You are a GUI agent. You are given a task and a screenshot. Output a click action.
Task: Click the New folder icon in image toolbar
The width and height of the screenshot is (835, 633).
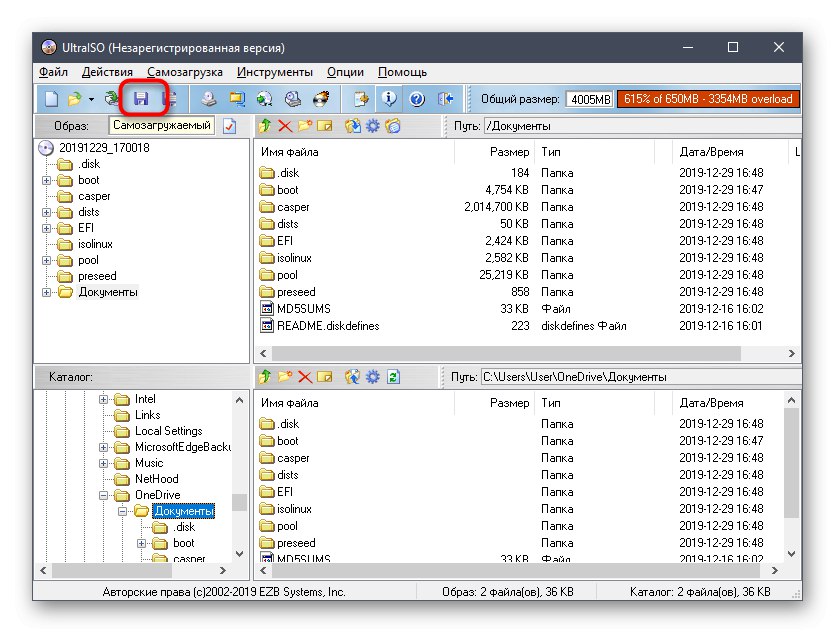[x=305, y=126]
